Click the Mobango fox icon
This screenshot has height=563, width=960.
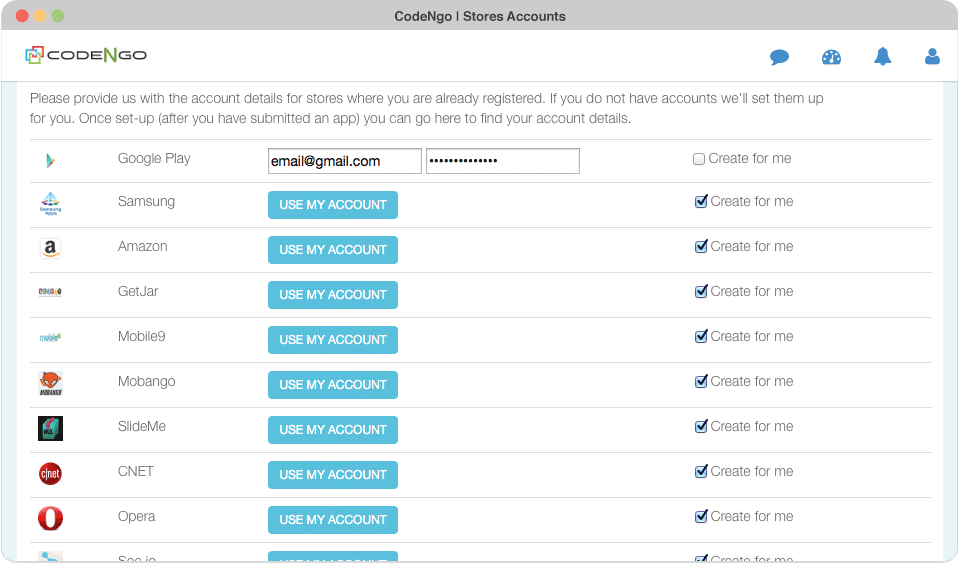(50, 384)
